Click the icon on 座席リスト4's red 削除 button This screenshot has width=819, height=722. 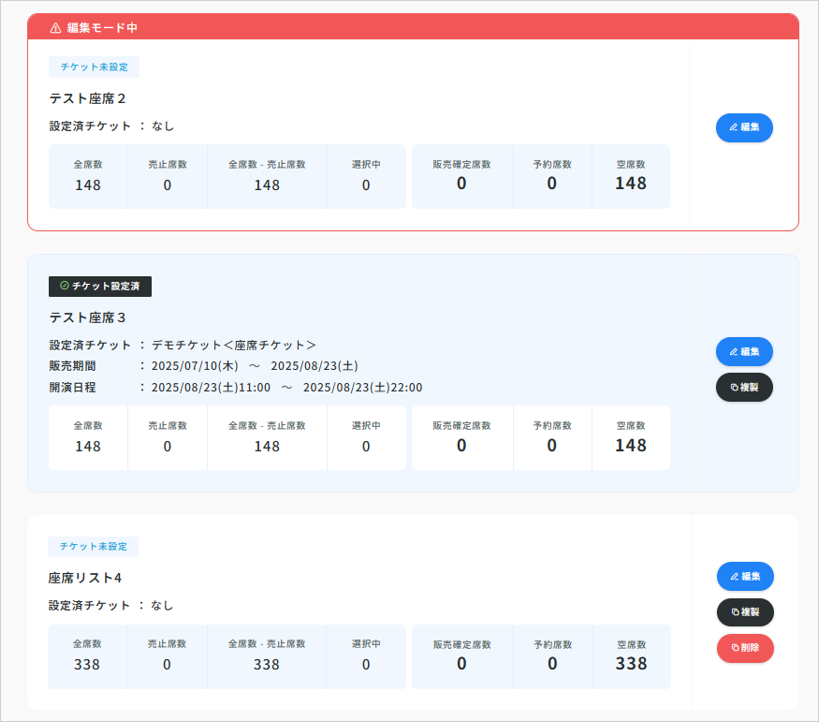pos(734,648)
